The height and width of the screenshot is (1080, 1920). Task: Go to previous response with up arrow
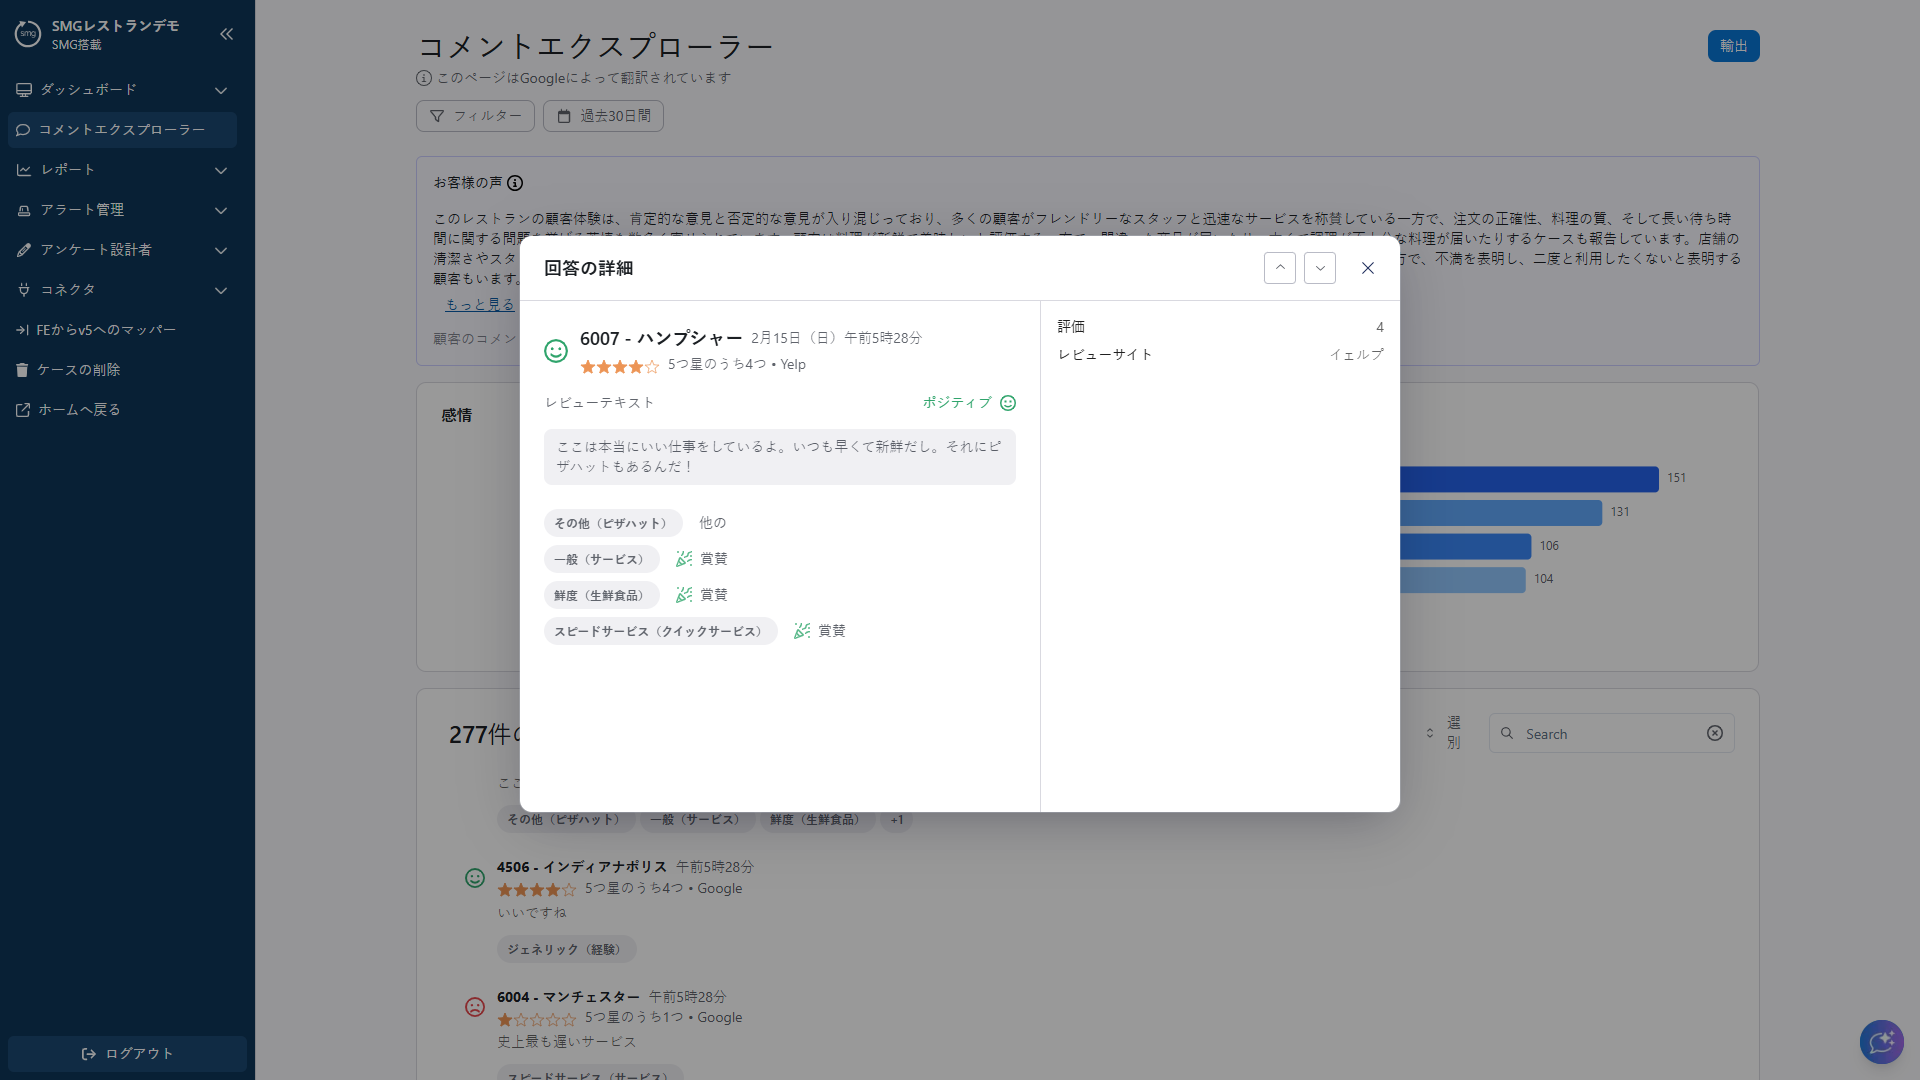click(1279, 268)
